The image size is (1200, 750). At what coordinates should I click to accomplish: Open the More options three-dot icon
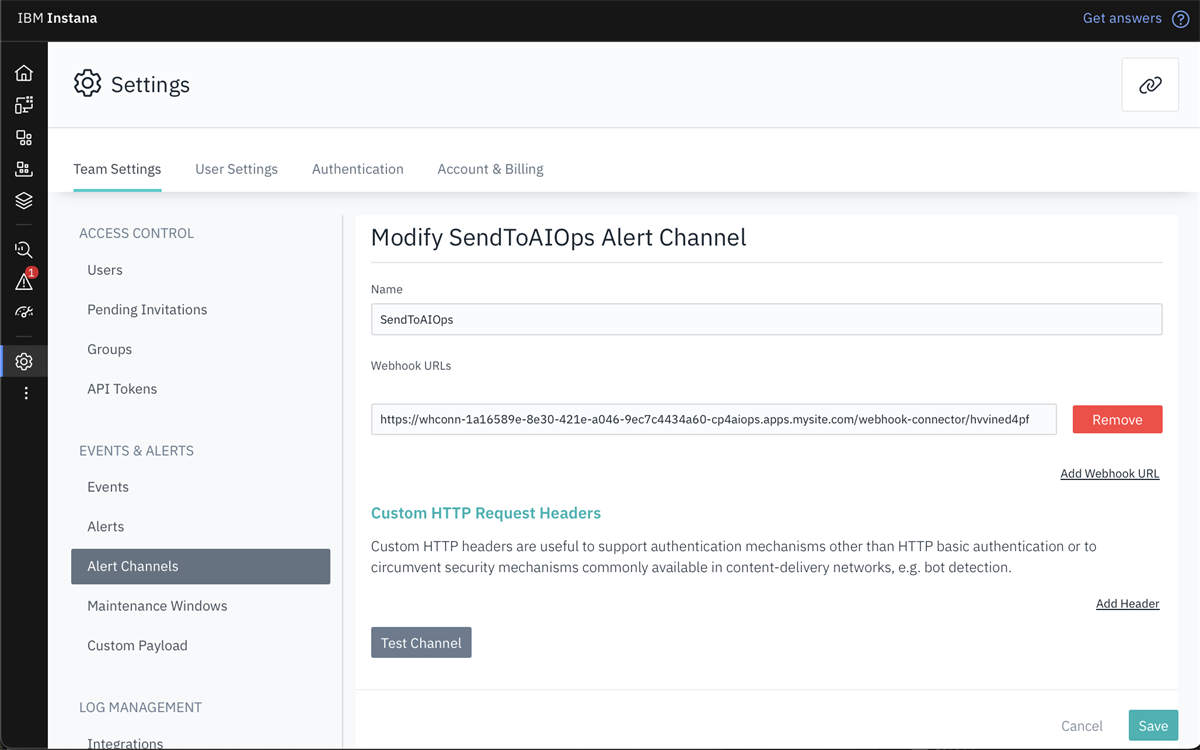[26, 394]
